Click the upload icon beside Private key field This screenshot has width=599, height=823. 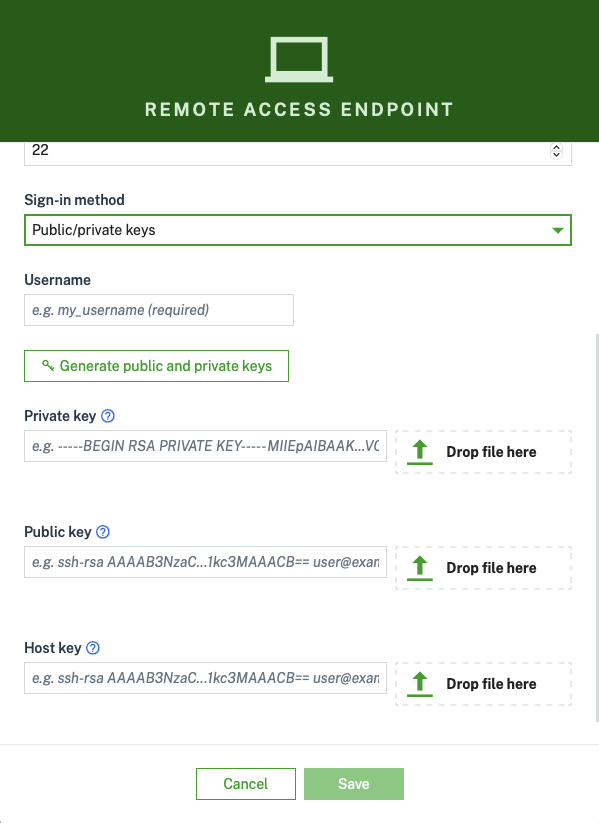(419, 451)
